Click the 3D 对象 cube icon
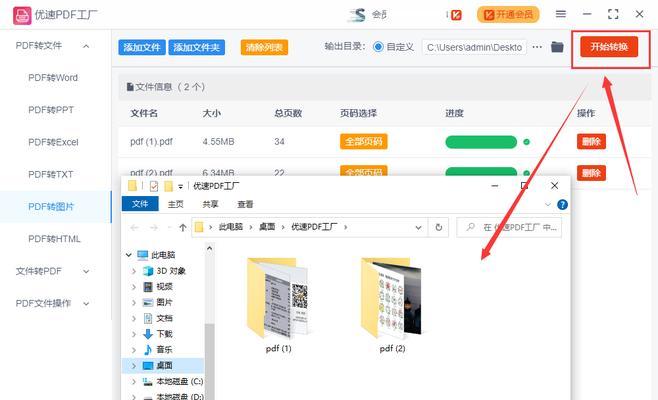 (148, 271)
